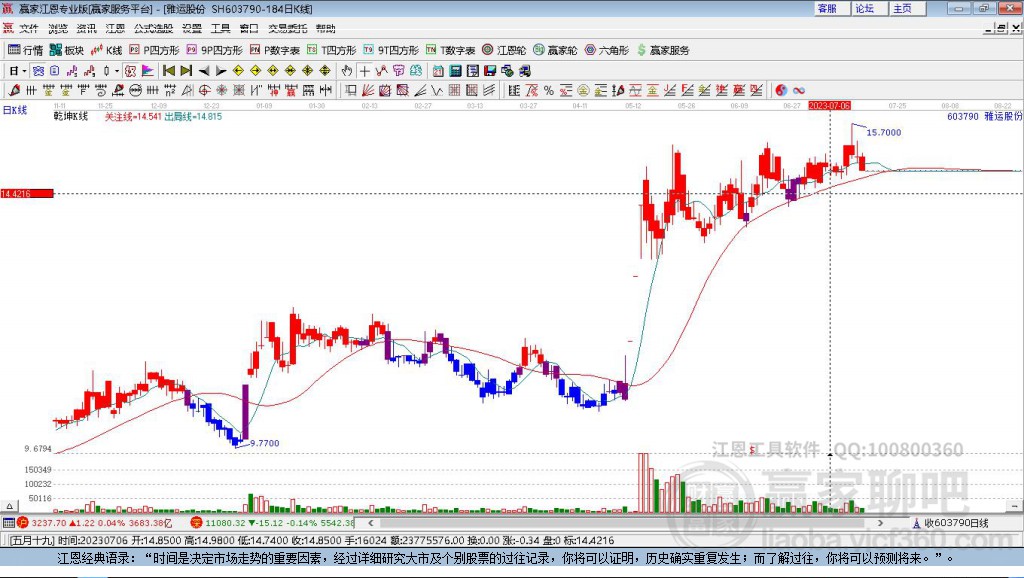This screenshot has height=578, width=1024.
Task: Open the calculator tool icon
Action: pos(456,71)
